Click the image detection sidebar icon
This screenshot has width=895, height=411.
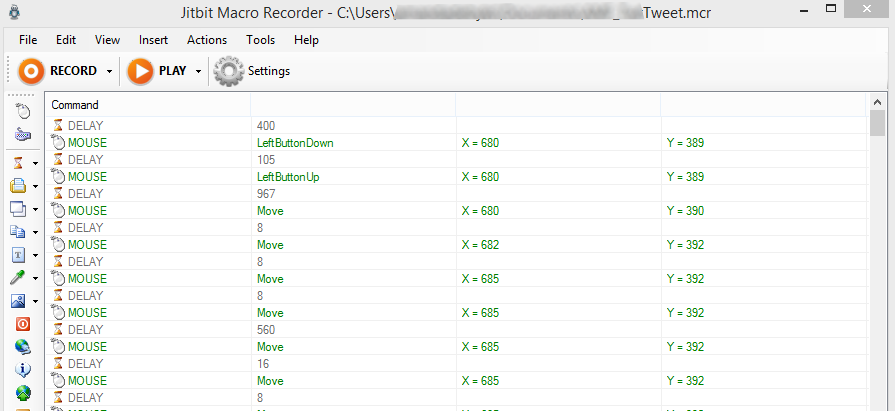pos(18,301)
